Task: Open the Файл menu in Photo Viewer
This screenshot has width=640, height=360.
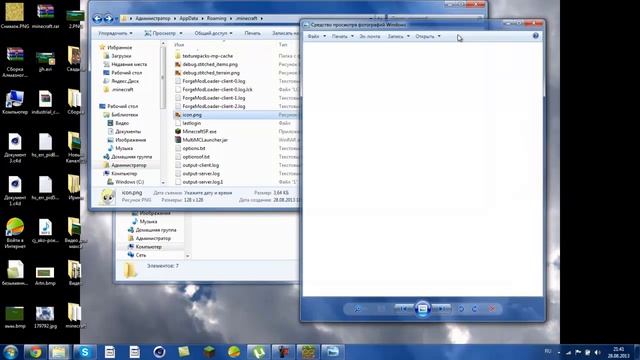Action: point(316,36)
